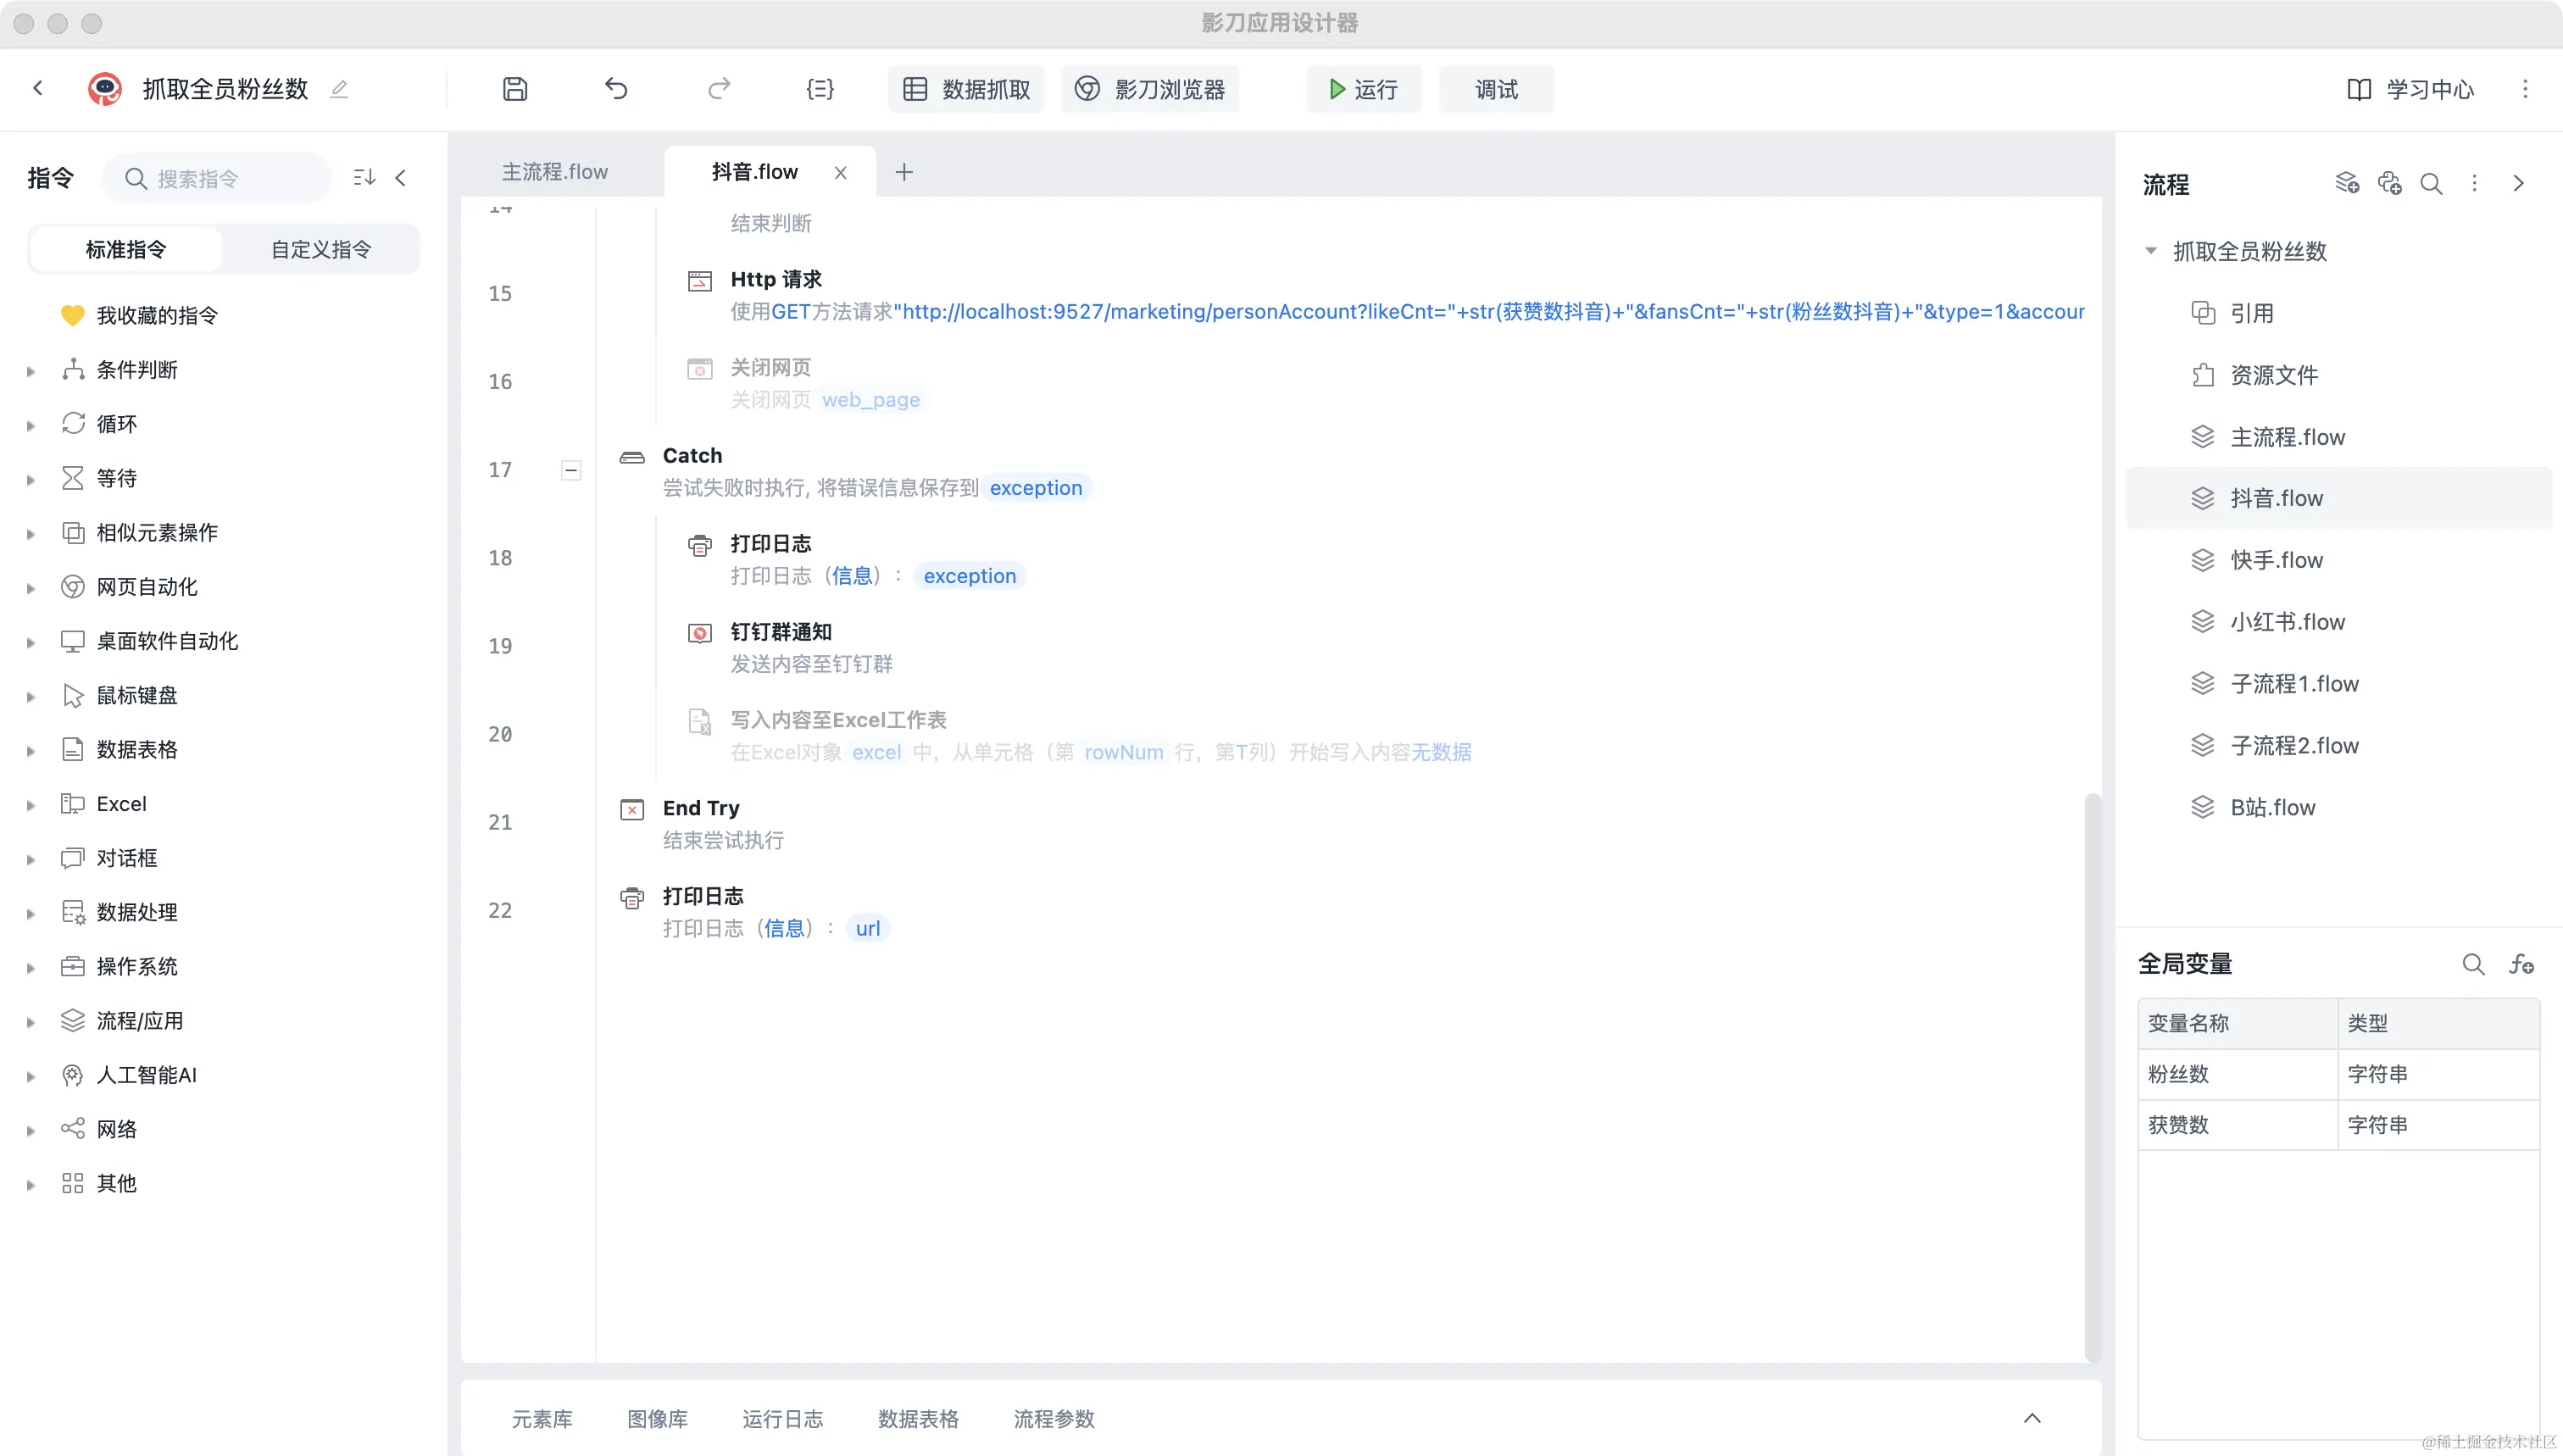Switch to 主流程.flow tab
Image resolution: width=2563 pixels, height=1456 pixels.
click(555, 172)
